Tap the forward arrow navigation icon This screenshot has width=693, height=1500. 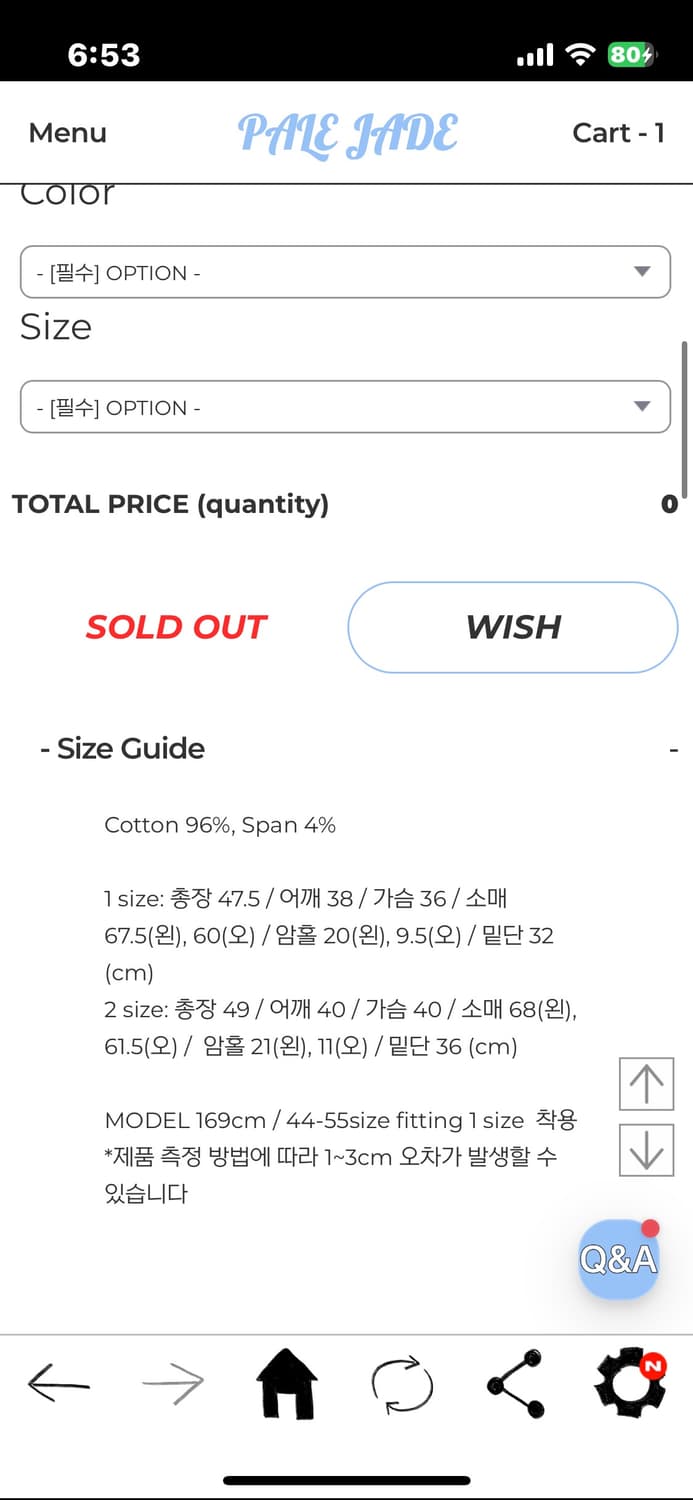(x=173, y=1384)
